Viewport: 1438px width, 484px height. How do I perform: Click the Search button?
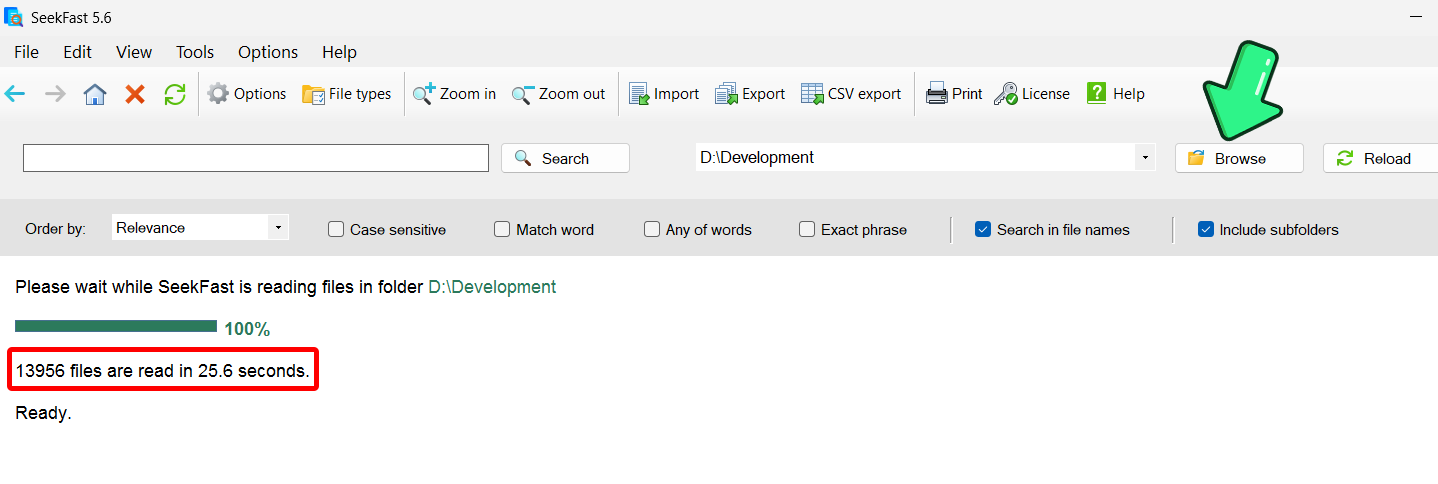click(565, 158)
